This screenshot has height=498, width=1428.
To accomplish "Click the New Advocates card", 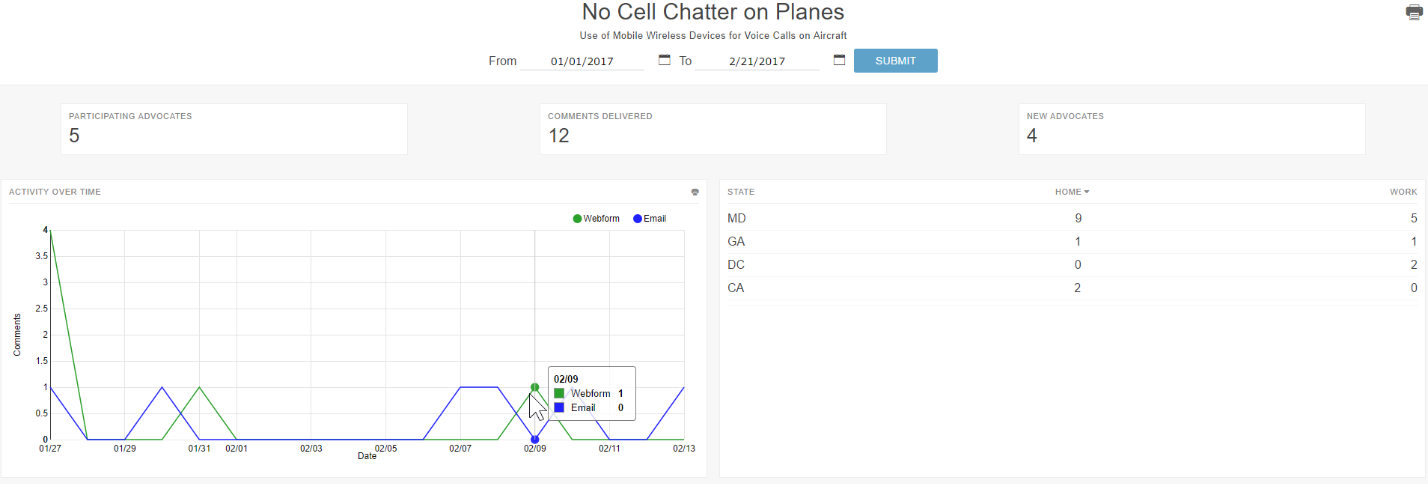I will pos(1192,129).
